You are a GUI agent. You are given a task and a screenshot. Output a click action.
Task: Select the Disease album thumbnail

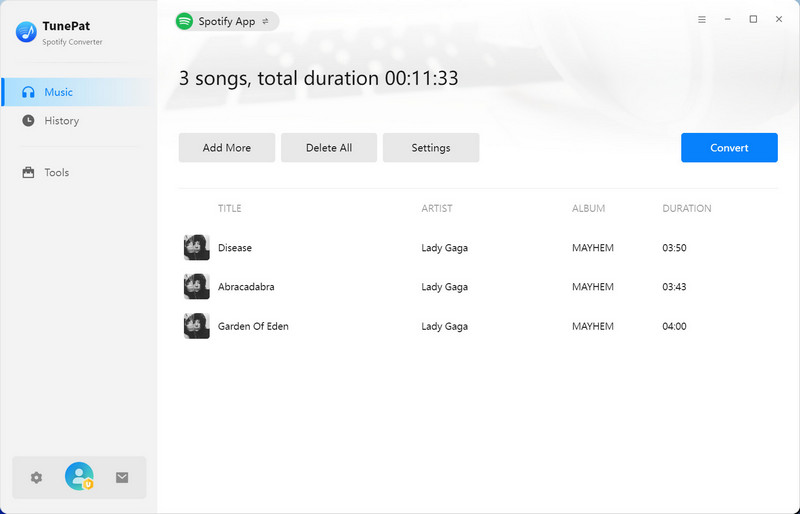(x=197, y=248)
